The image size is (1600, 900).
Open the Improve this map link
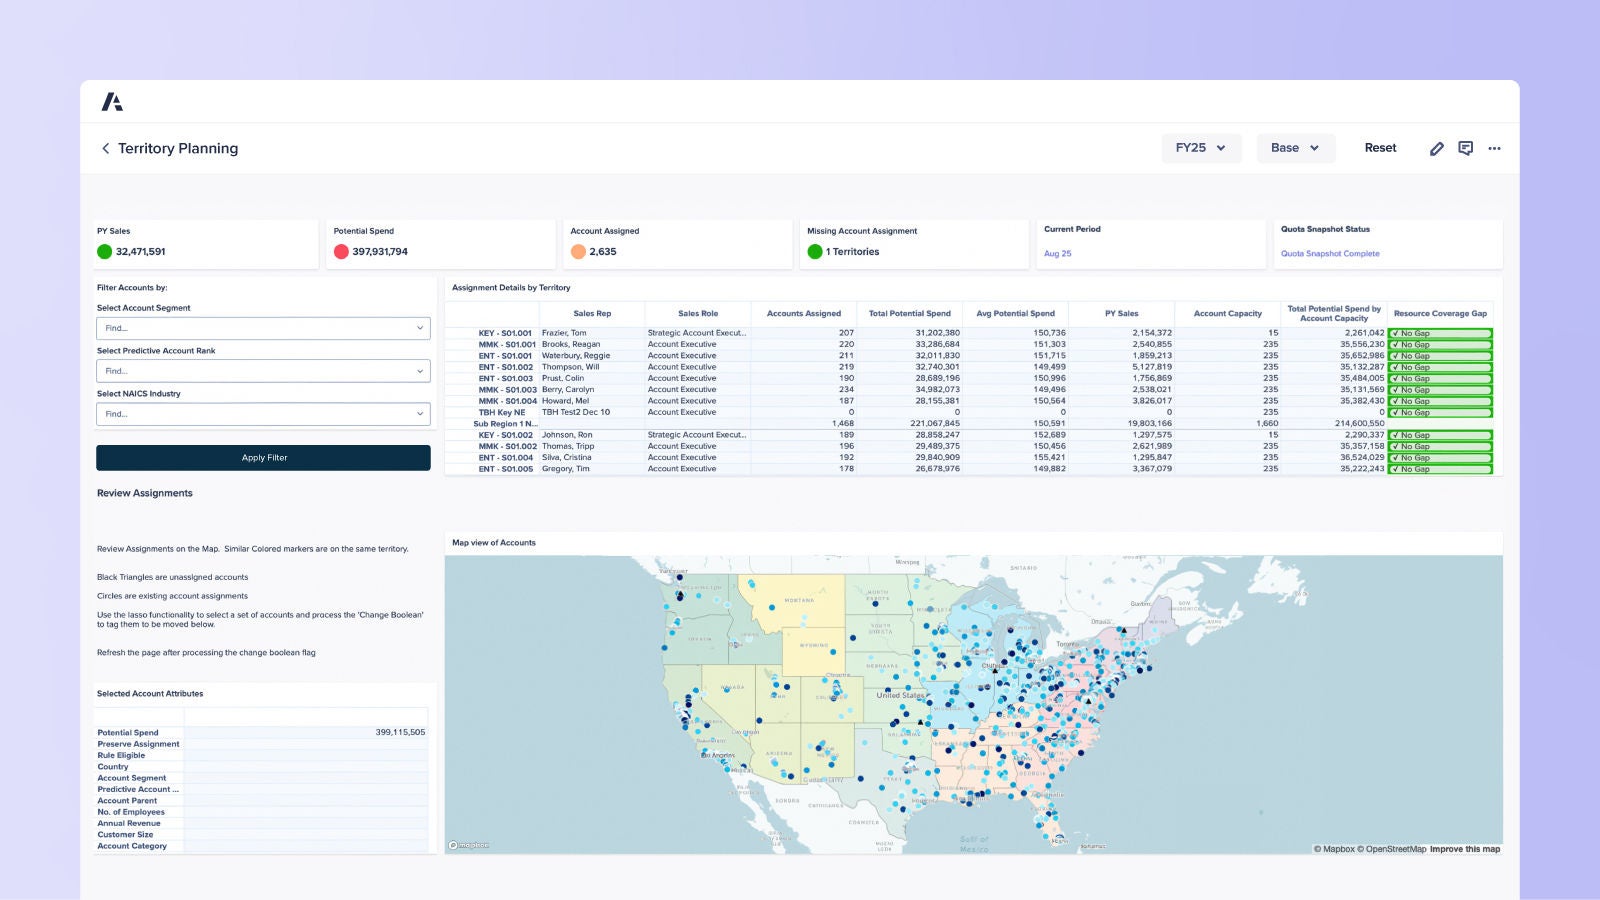tap(1464, 848)
